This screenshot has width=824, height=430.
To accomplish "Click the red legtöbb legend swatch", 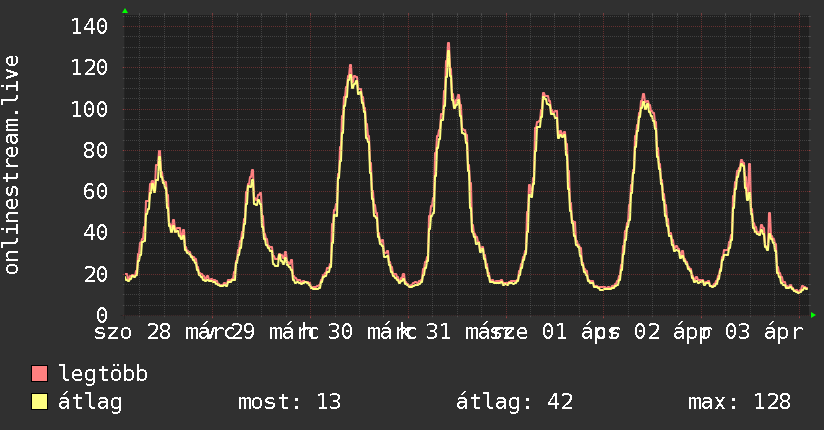I will click(x=39, y=373).
